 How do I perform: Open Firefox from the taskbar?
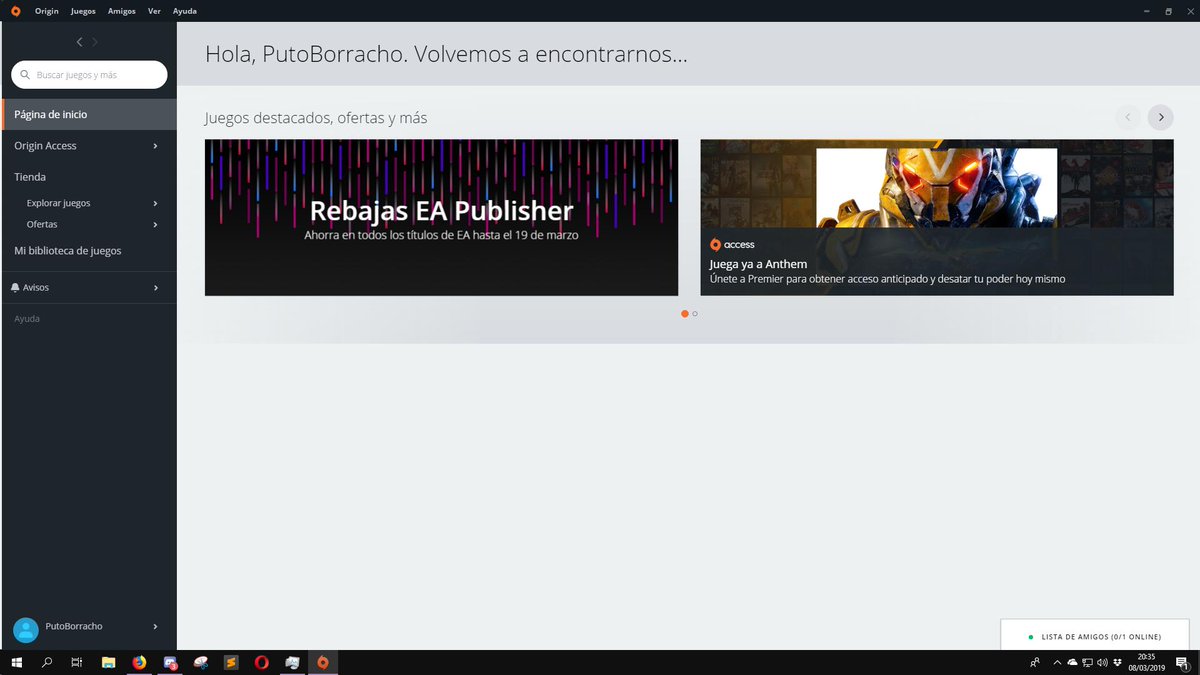(139, 662)
